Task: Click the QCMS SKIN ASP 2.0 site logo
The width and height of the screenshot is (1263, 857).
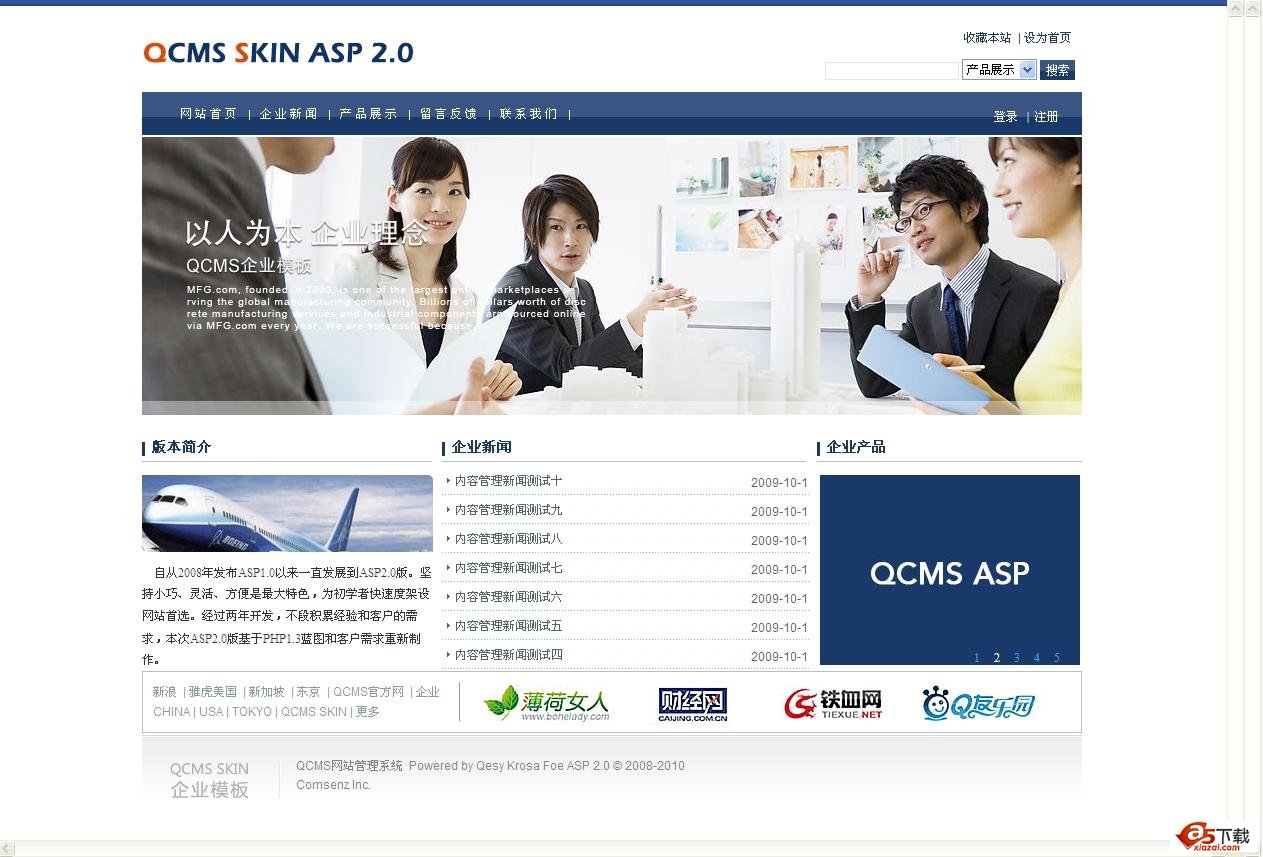Action: point(277,52)
